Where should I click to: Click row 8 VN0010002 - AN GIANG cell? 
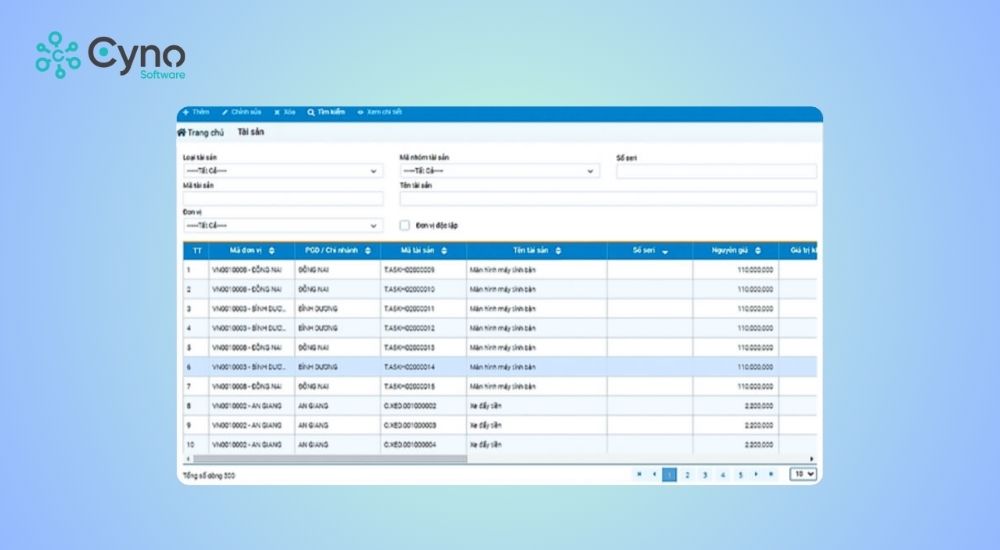tap(251, 406)
